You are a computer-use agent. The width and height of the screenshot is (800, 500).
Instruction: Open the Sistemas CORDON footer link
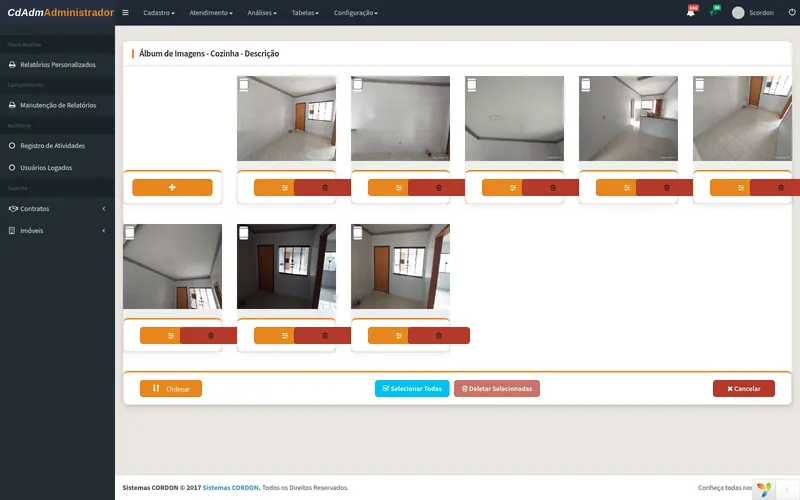pos(231,488)
